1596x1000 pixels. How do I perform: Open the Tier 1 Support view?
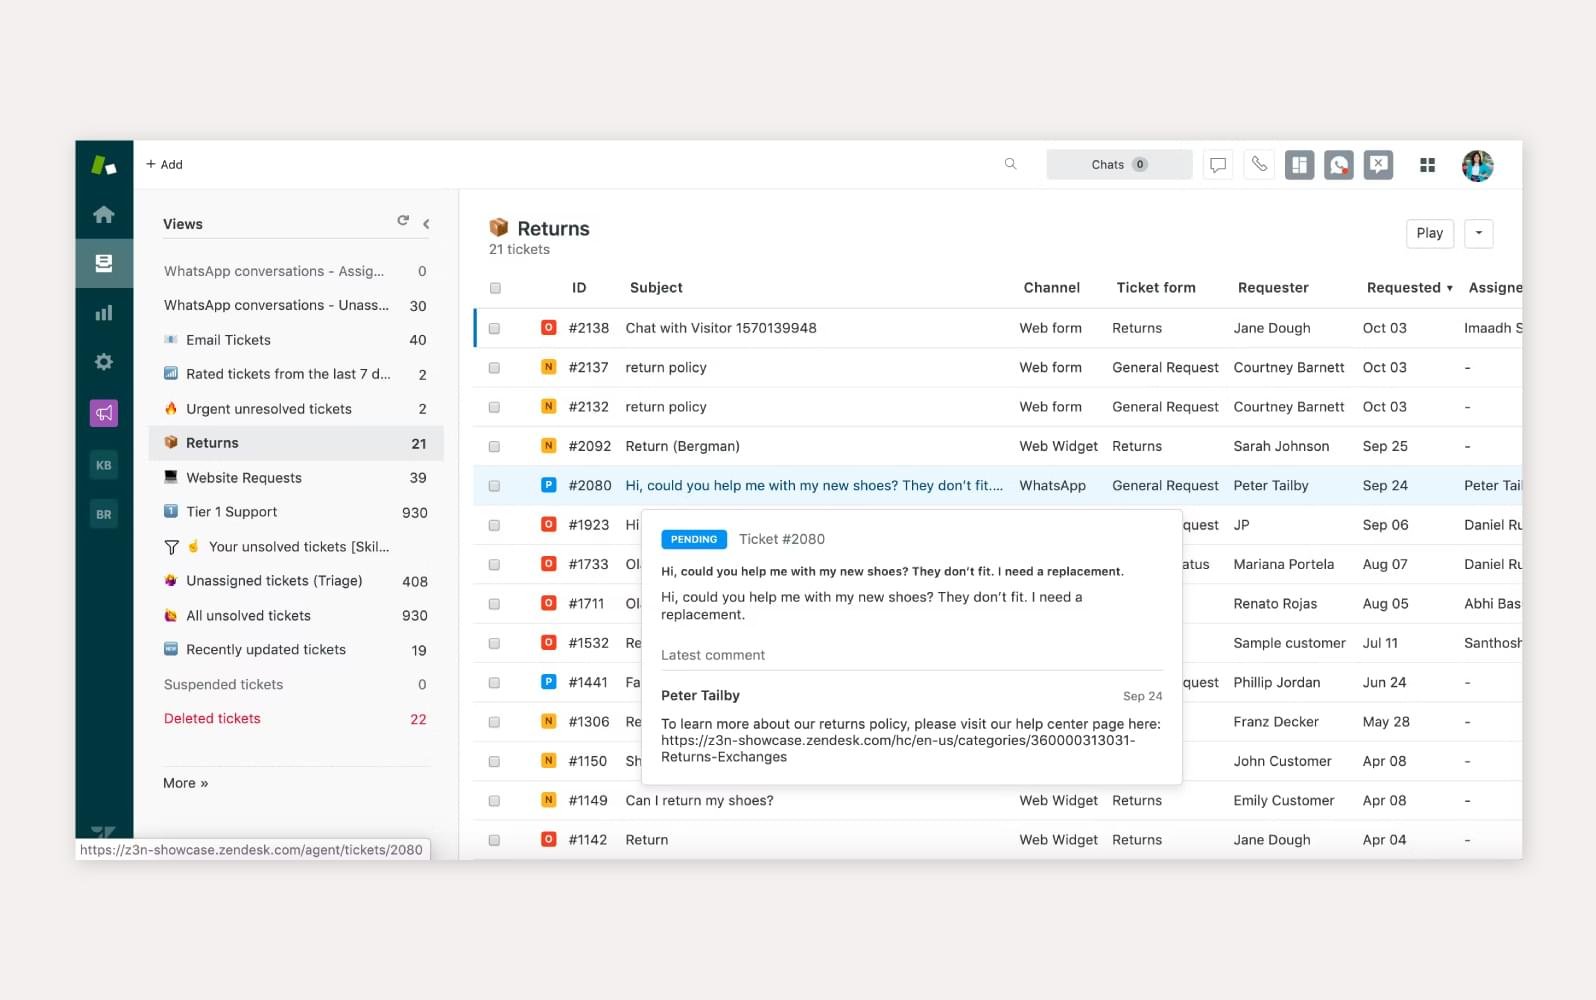click(x=296, y=512)
